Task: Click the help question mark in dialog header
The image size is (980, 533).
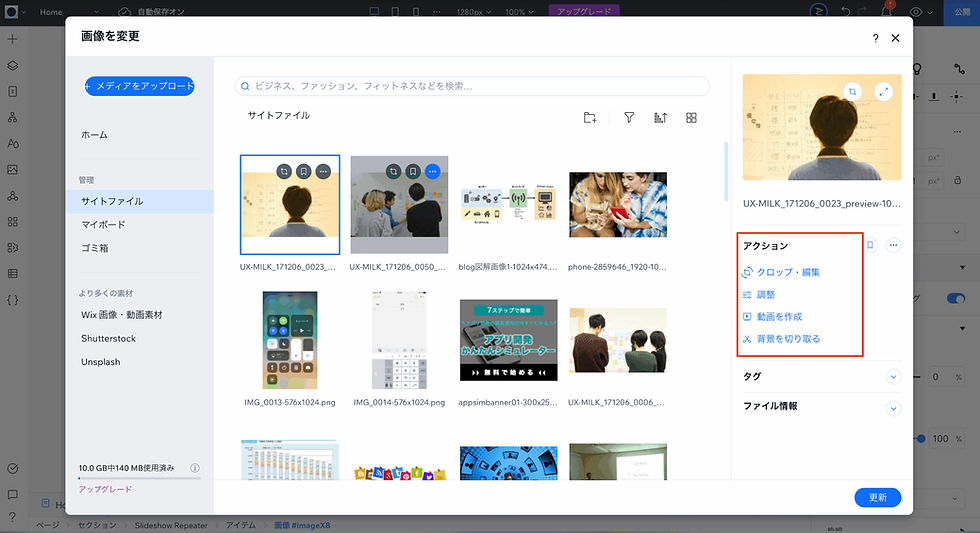Action: (x=875, y=38)
